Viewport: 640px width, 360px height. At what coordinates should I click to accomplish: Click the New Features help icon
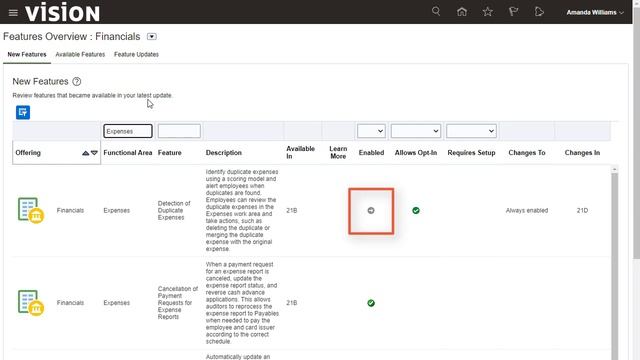tap(76, 82)
